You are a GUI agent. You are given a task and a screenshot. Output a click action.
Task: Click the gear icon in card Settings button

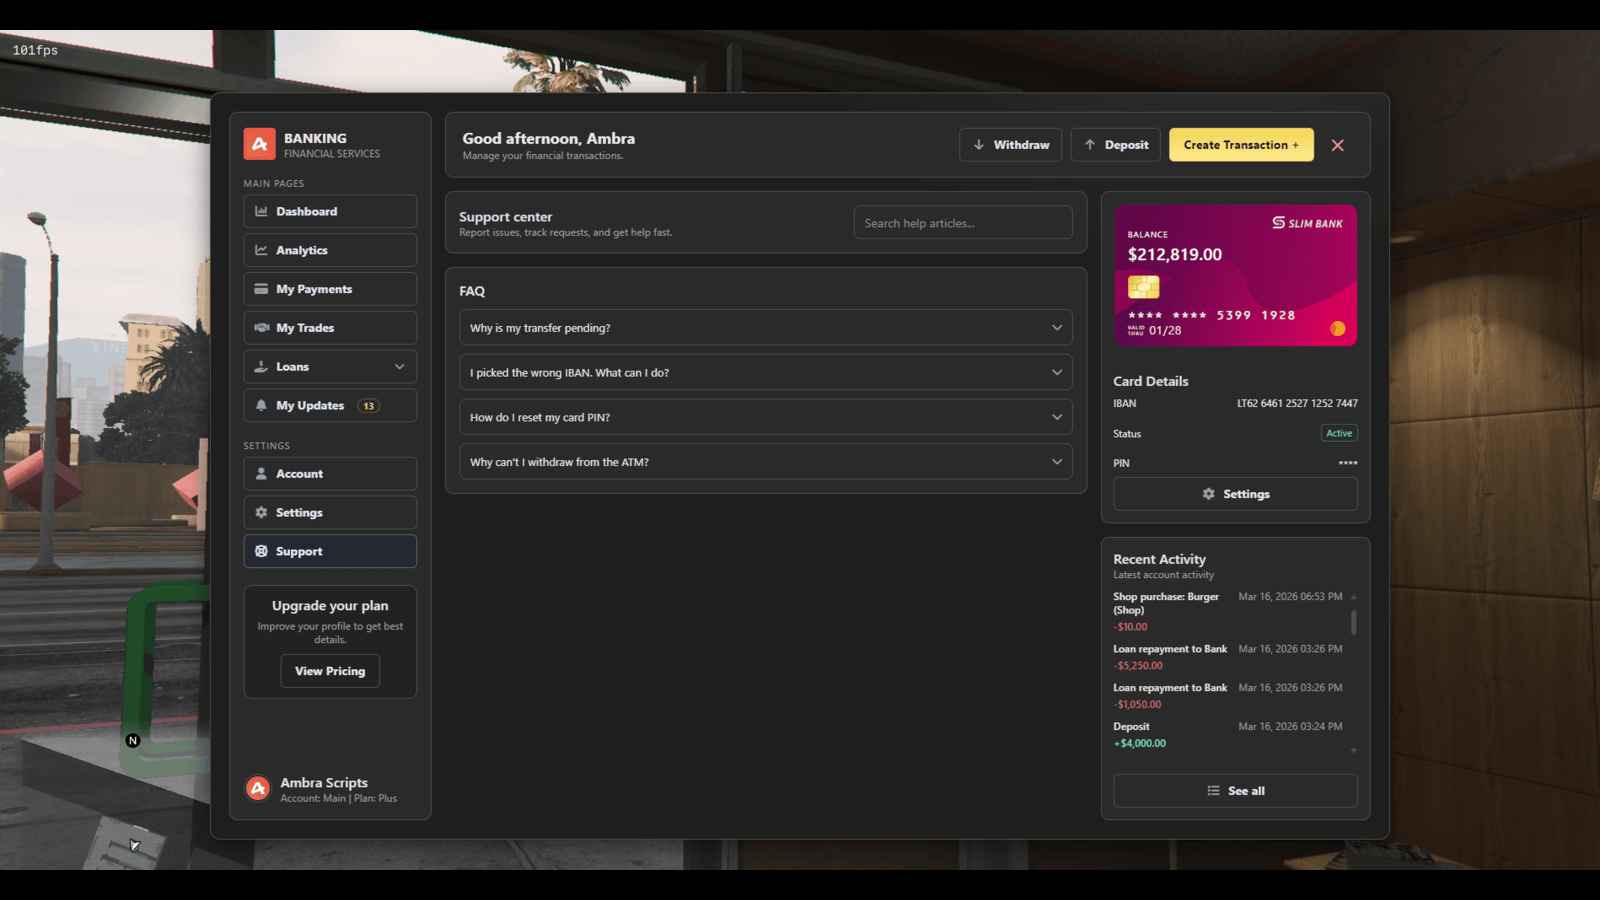coord(1208,494)
